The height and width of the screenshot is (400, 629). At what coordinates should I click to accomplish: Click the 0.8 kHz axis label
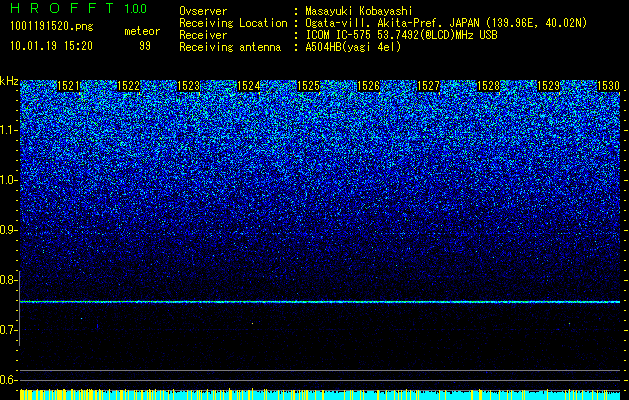pos(9,280)
